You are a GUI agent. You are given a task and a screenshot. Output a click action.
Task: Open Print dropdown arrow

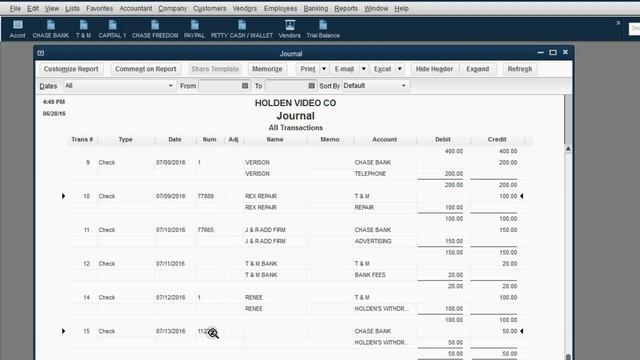[324, 69]
